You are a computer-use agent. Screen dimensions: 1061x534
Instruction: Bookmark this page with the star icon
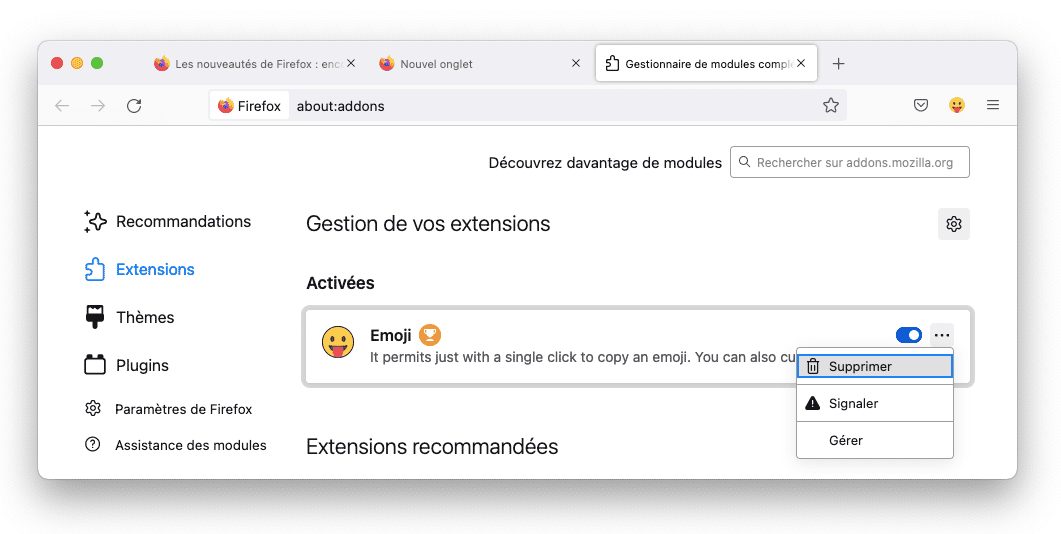pos(830,106)
